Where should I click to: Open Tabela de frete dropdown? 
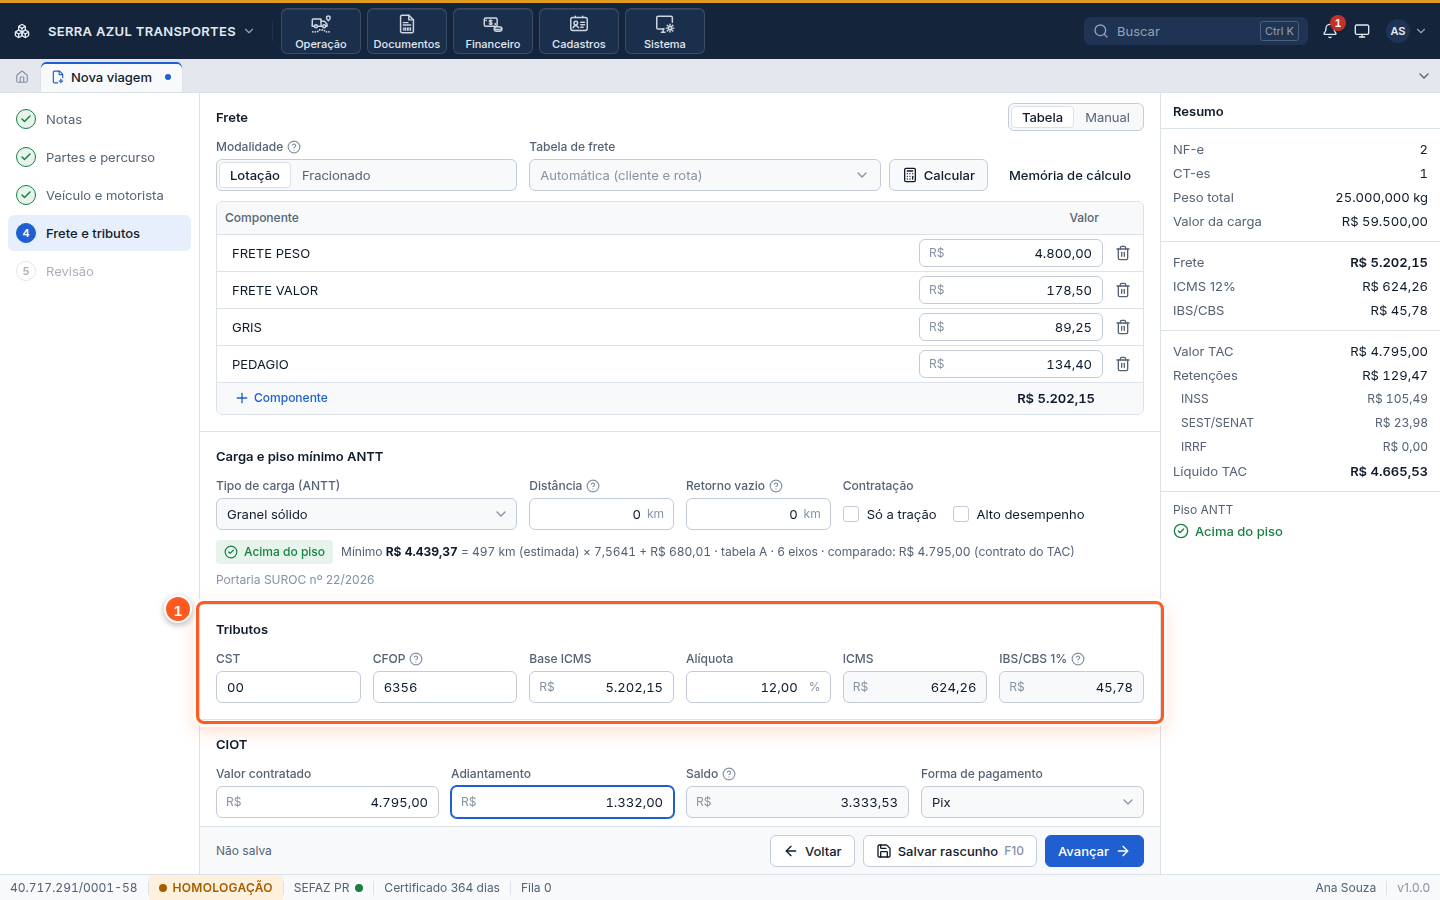coord(704,175)
